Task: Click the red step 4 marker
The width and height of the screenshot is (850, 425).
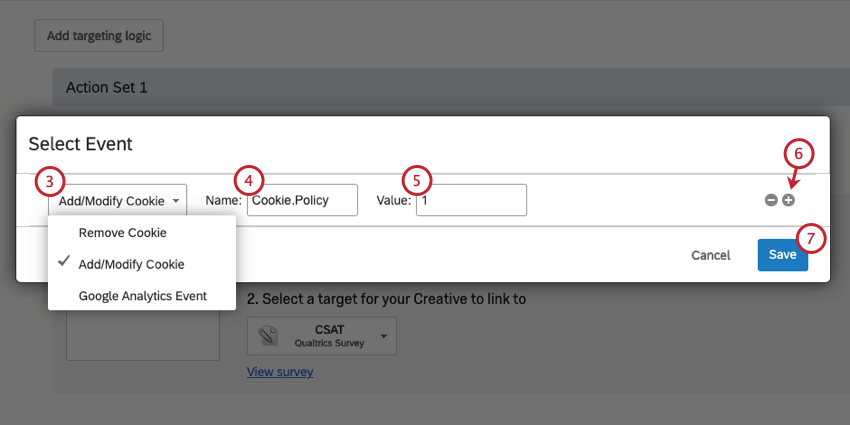Action: [x=249, y=180]
